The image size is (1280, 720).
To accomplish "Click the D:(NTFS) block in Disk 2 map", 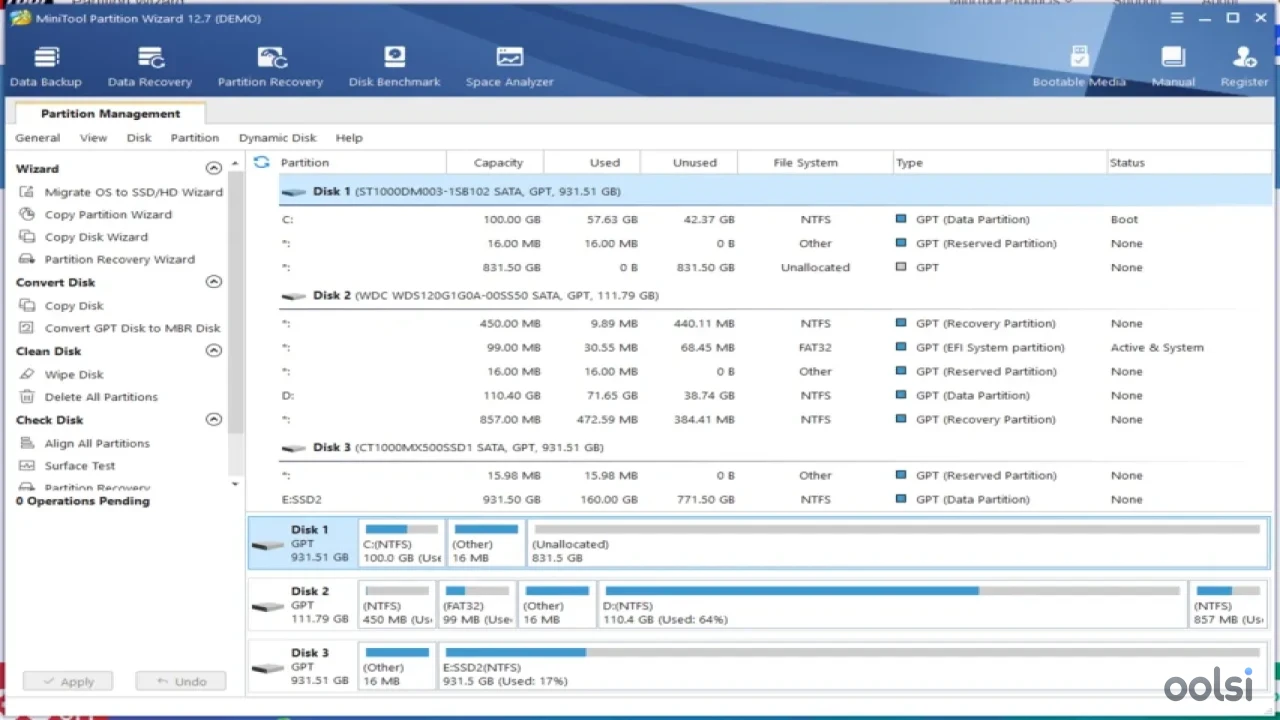I will (x=892, y=605).
